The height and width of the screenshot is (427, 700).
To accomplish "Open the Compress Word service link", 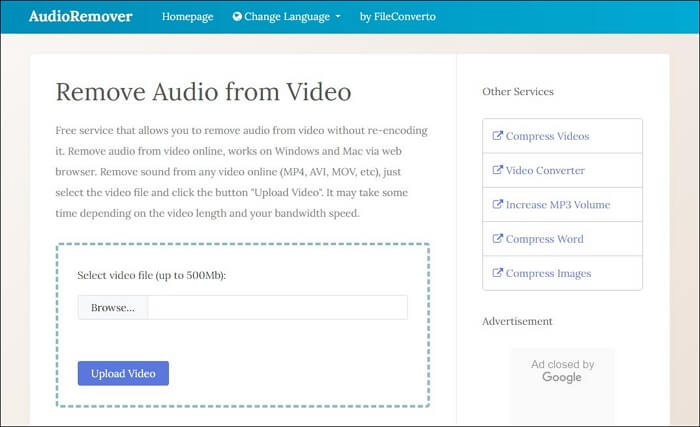I will (545, 239).
